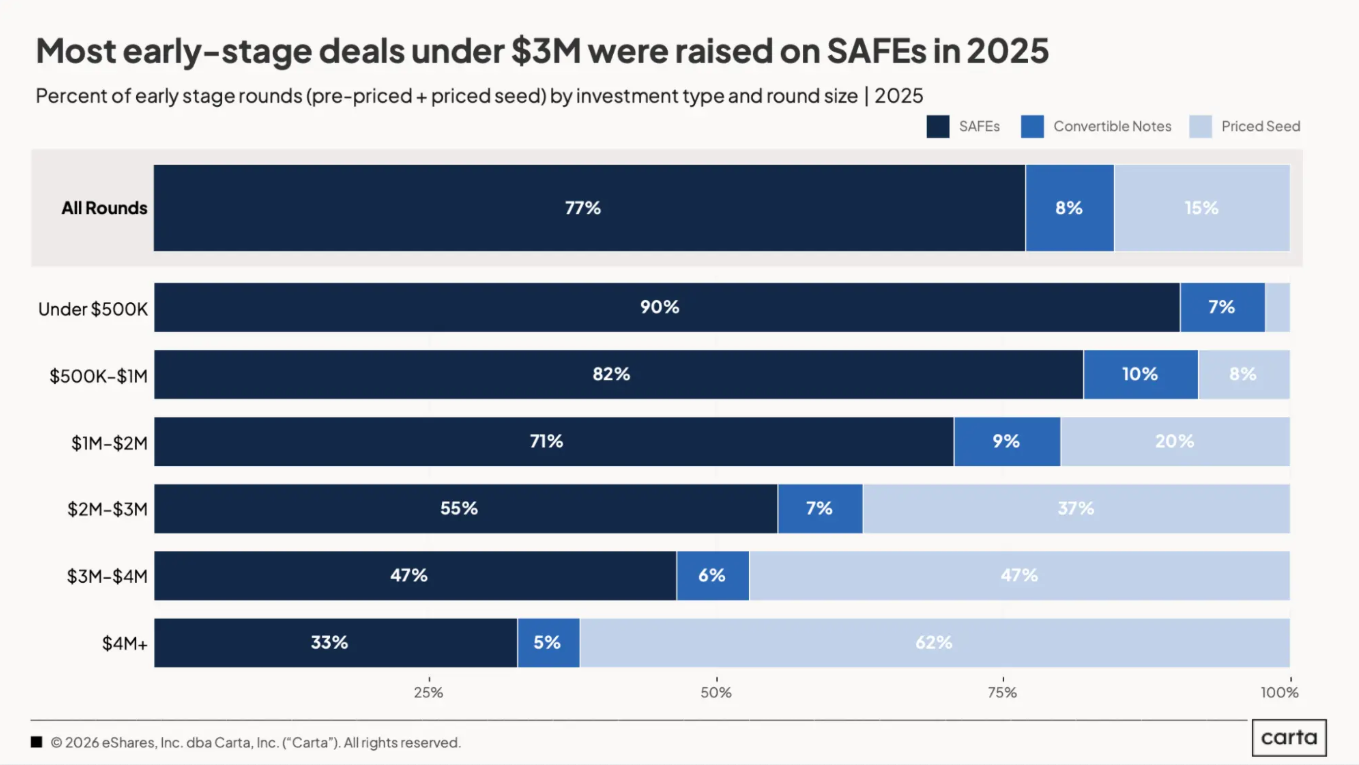This screenshot has height=765, width=1359.
Task: Click the unlabeled Priced Seed sliver for Under $500K
Action: [x=1277, y=307]
